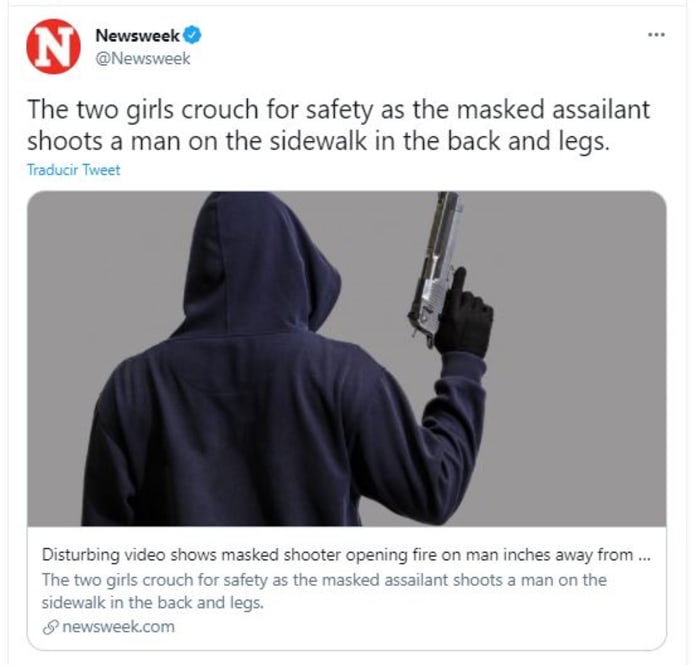700x665 pixels.
Task: Click the link chain icon beside newsweek.com
Action: pyautogui.click(x=50, y=627)
